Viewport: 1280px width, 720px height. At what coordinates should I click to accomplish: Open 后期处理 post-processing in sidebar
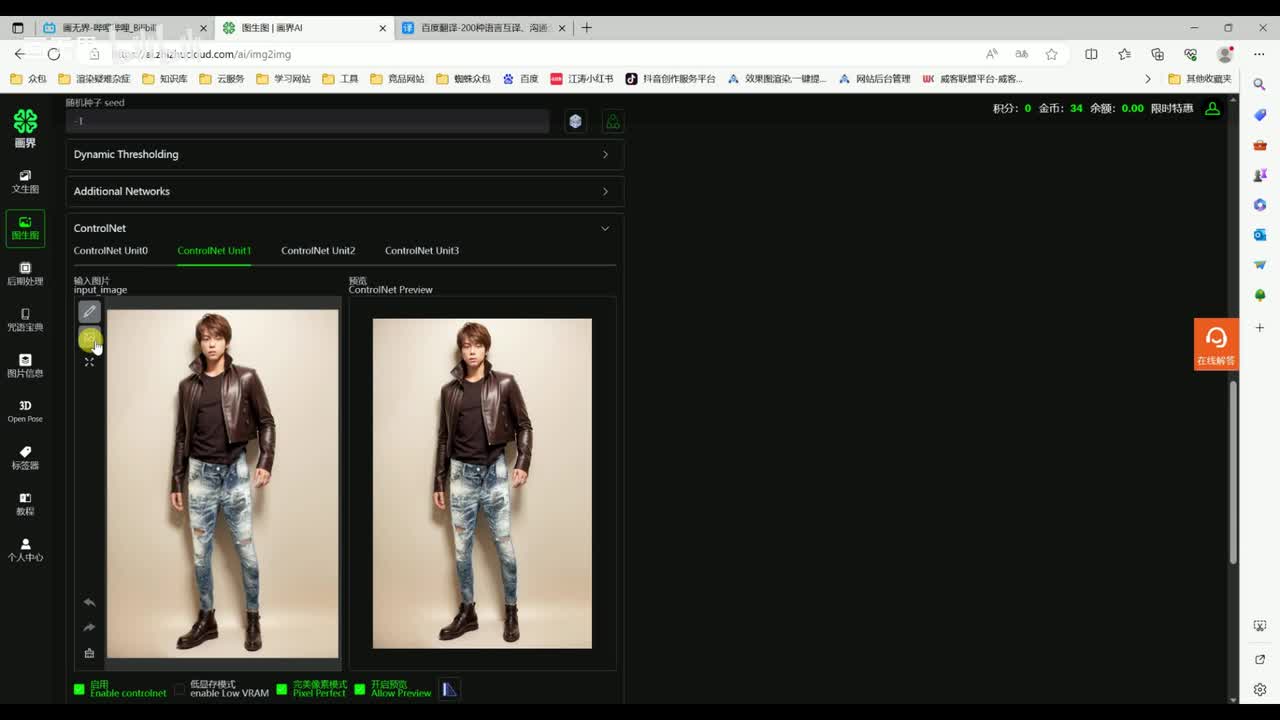click(x=25, y=273)
